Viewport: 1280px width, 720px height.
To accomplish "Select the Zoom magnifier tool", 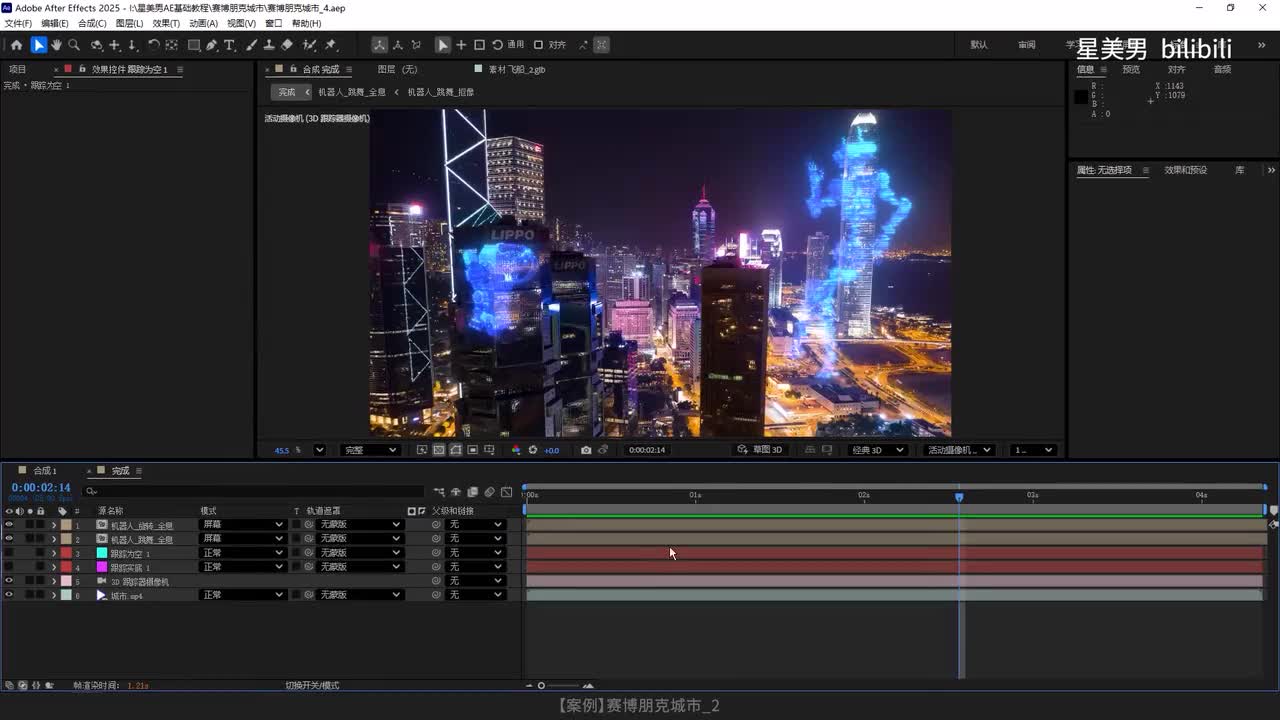I will click(x=74, y=45).
